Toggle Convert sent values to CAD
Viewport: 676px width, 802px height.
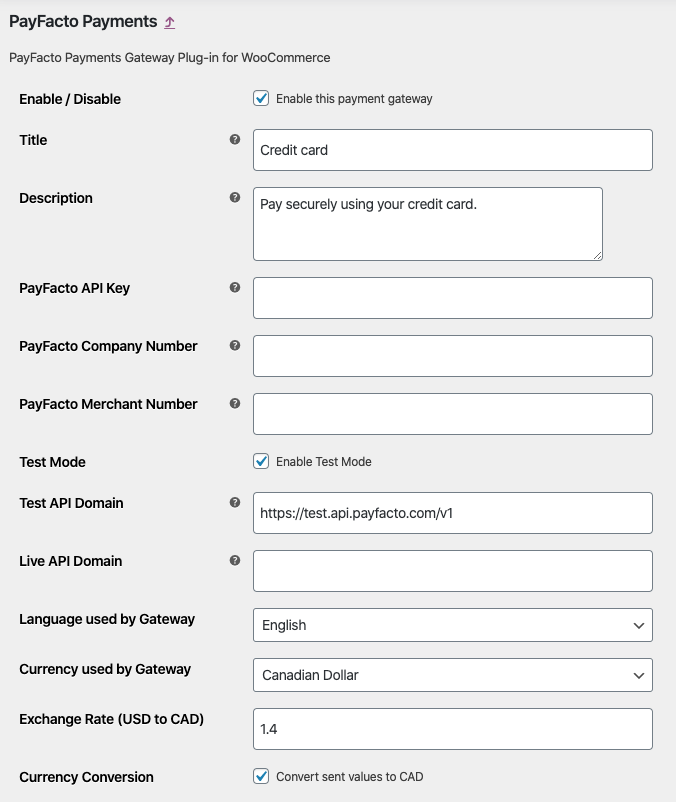(x=261, y=777)
